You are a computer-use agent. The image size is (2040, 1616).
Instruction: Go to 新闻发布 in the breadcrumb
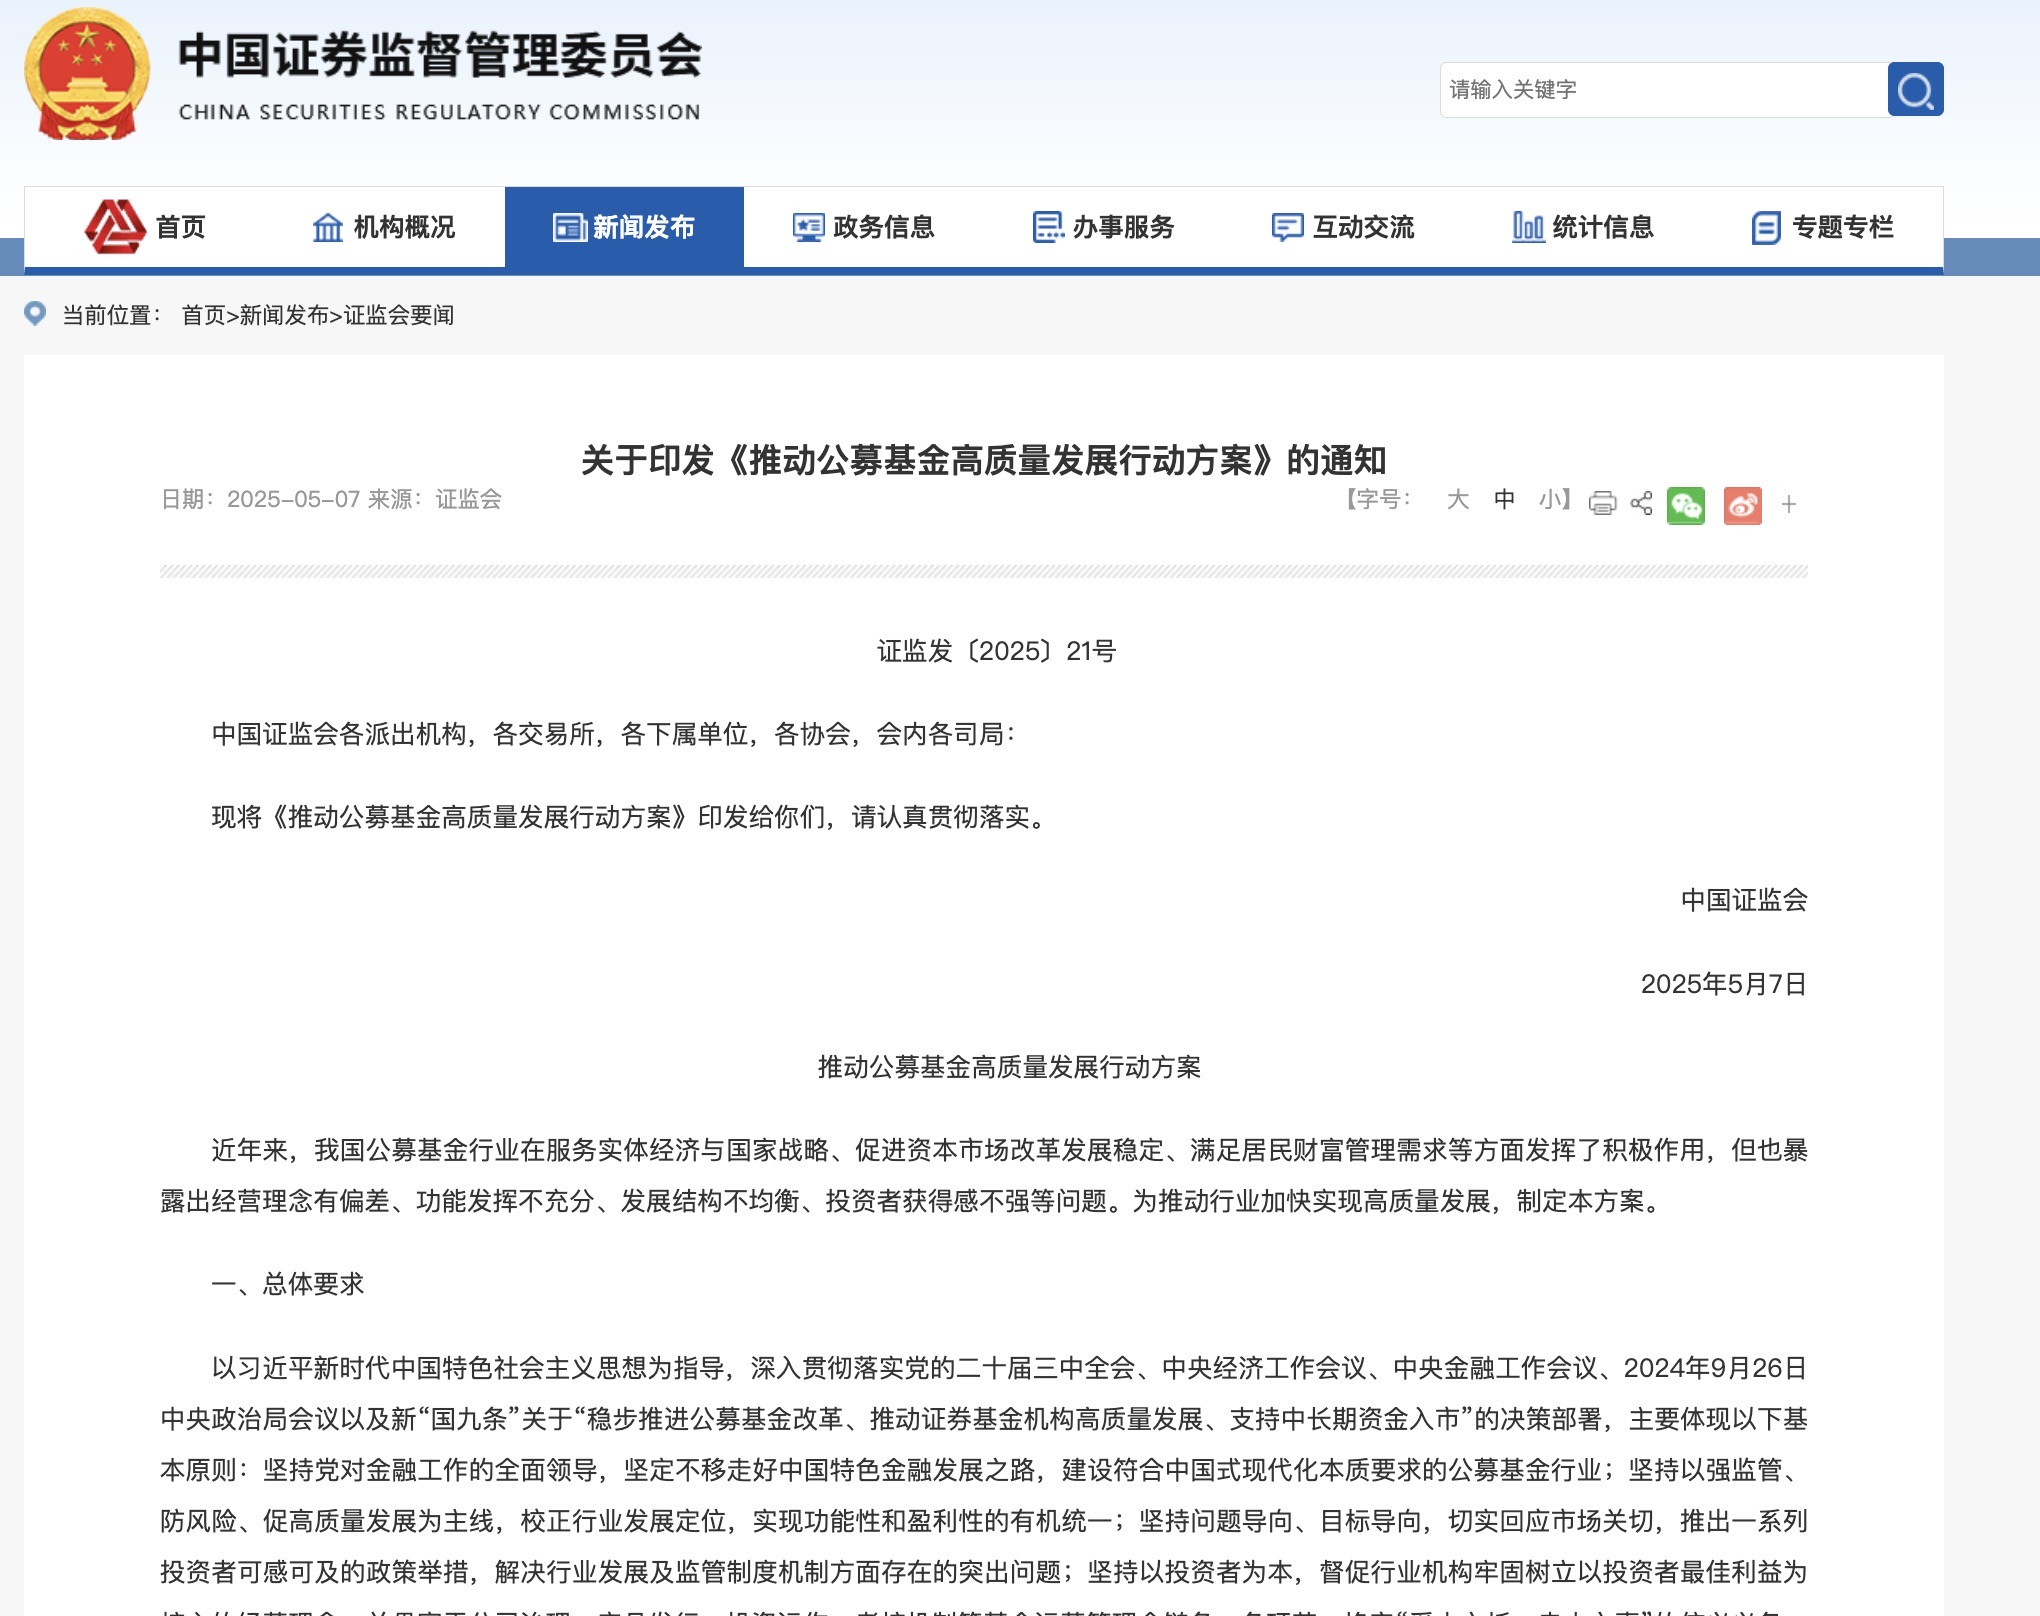coord(284,315)
